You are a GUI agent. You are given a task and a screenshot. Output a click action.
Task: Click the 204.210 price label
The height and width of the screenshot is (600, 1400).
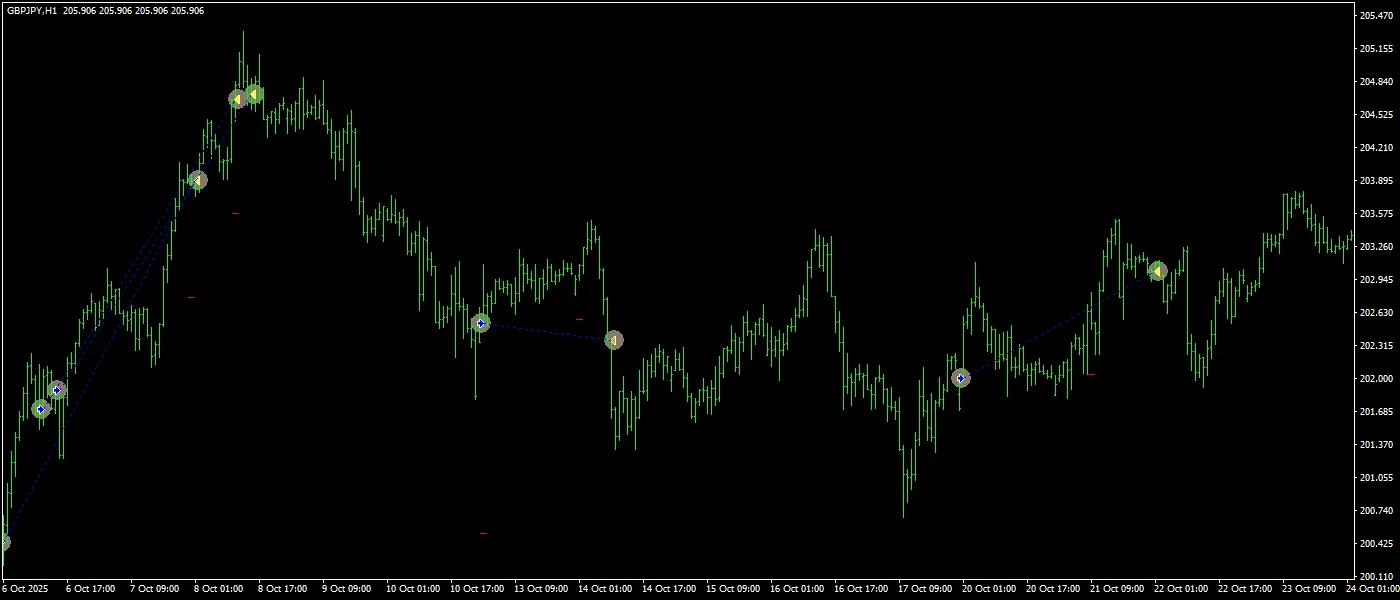click(x=1377, y=148)
